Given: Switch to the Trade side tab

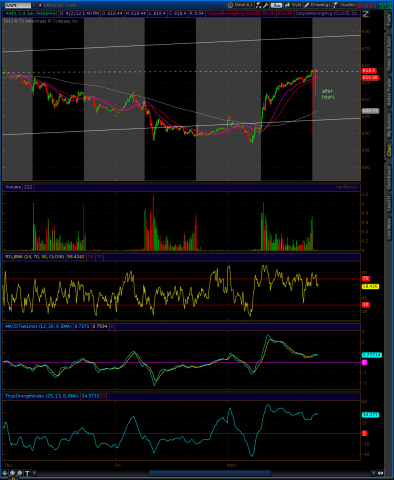Looking at the screenshot, I should coord(389,21).
